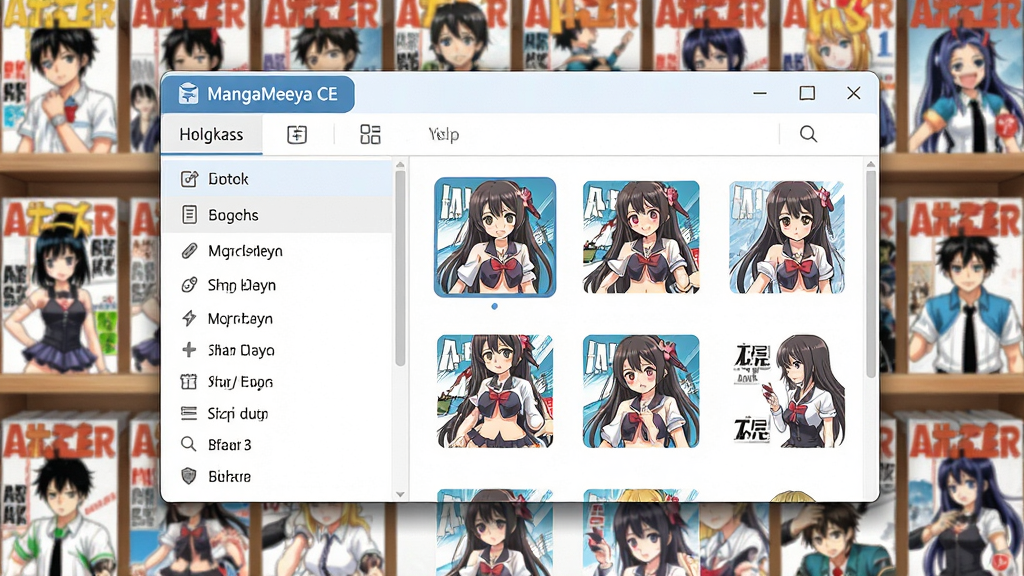Open the Yelp menu
Viewport: 1024px width, 576px height.
click(x=443, y=135)
